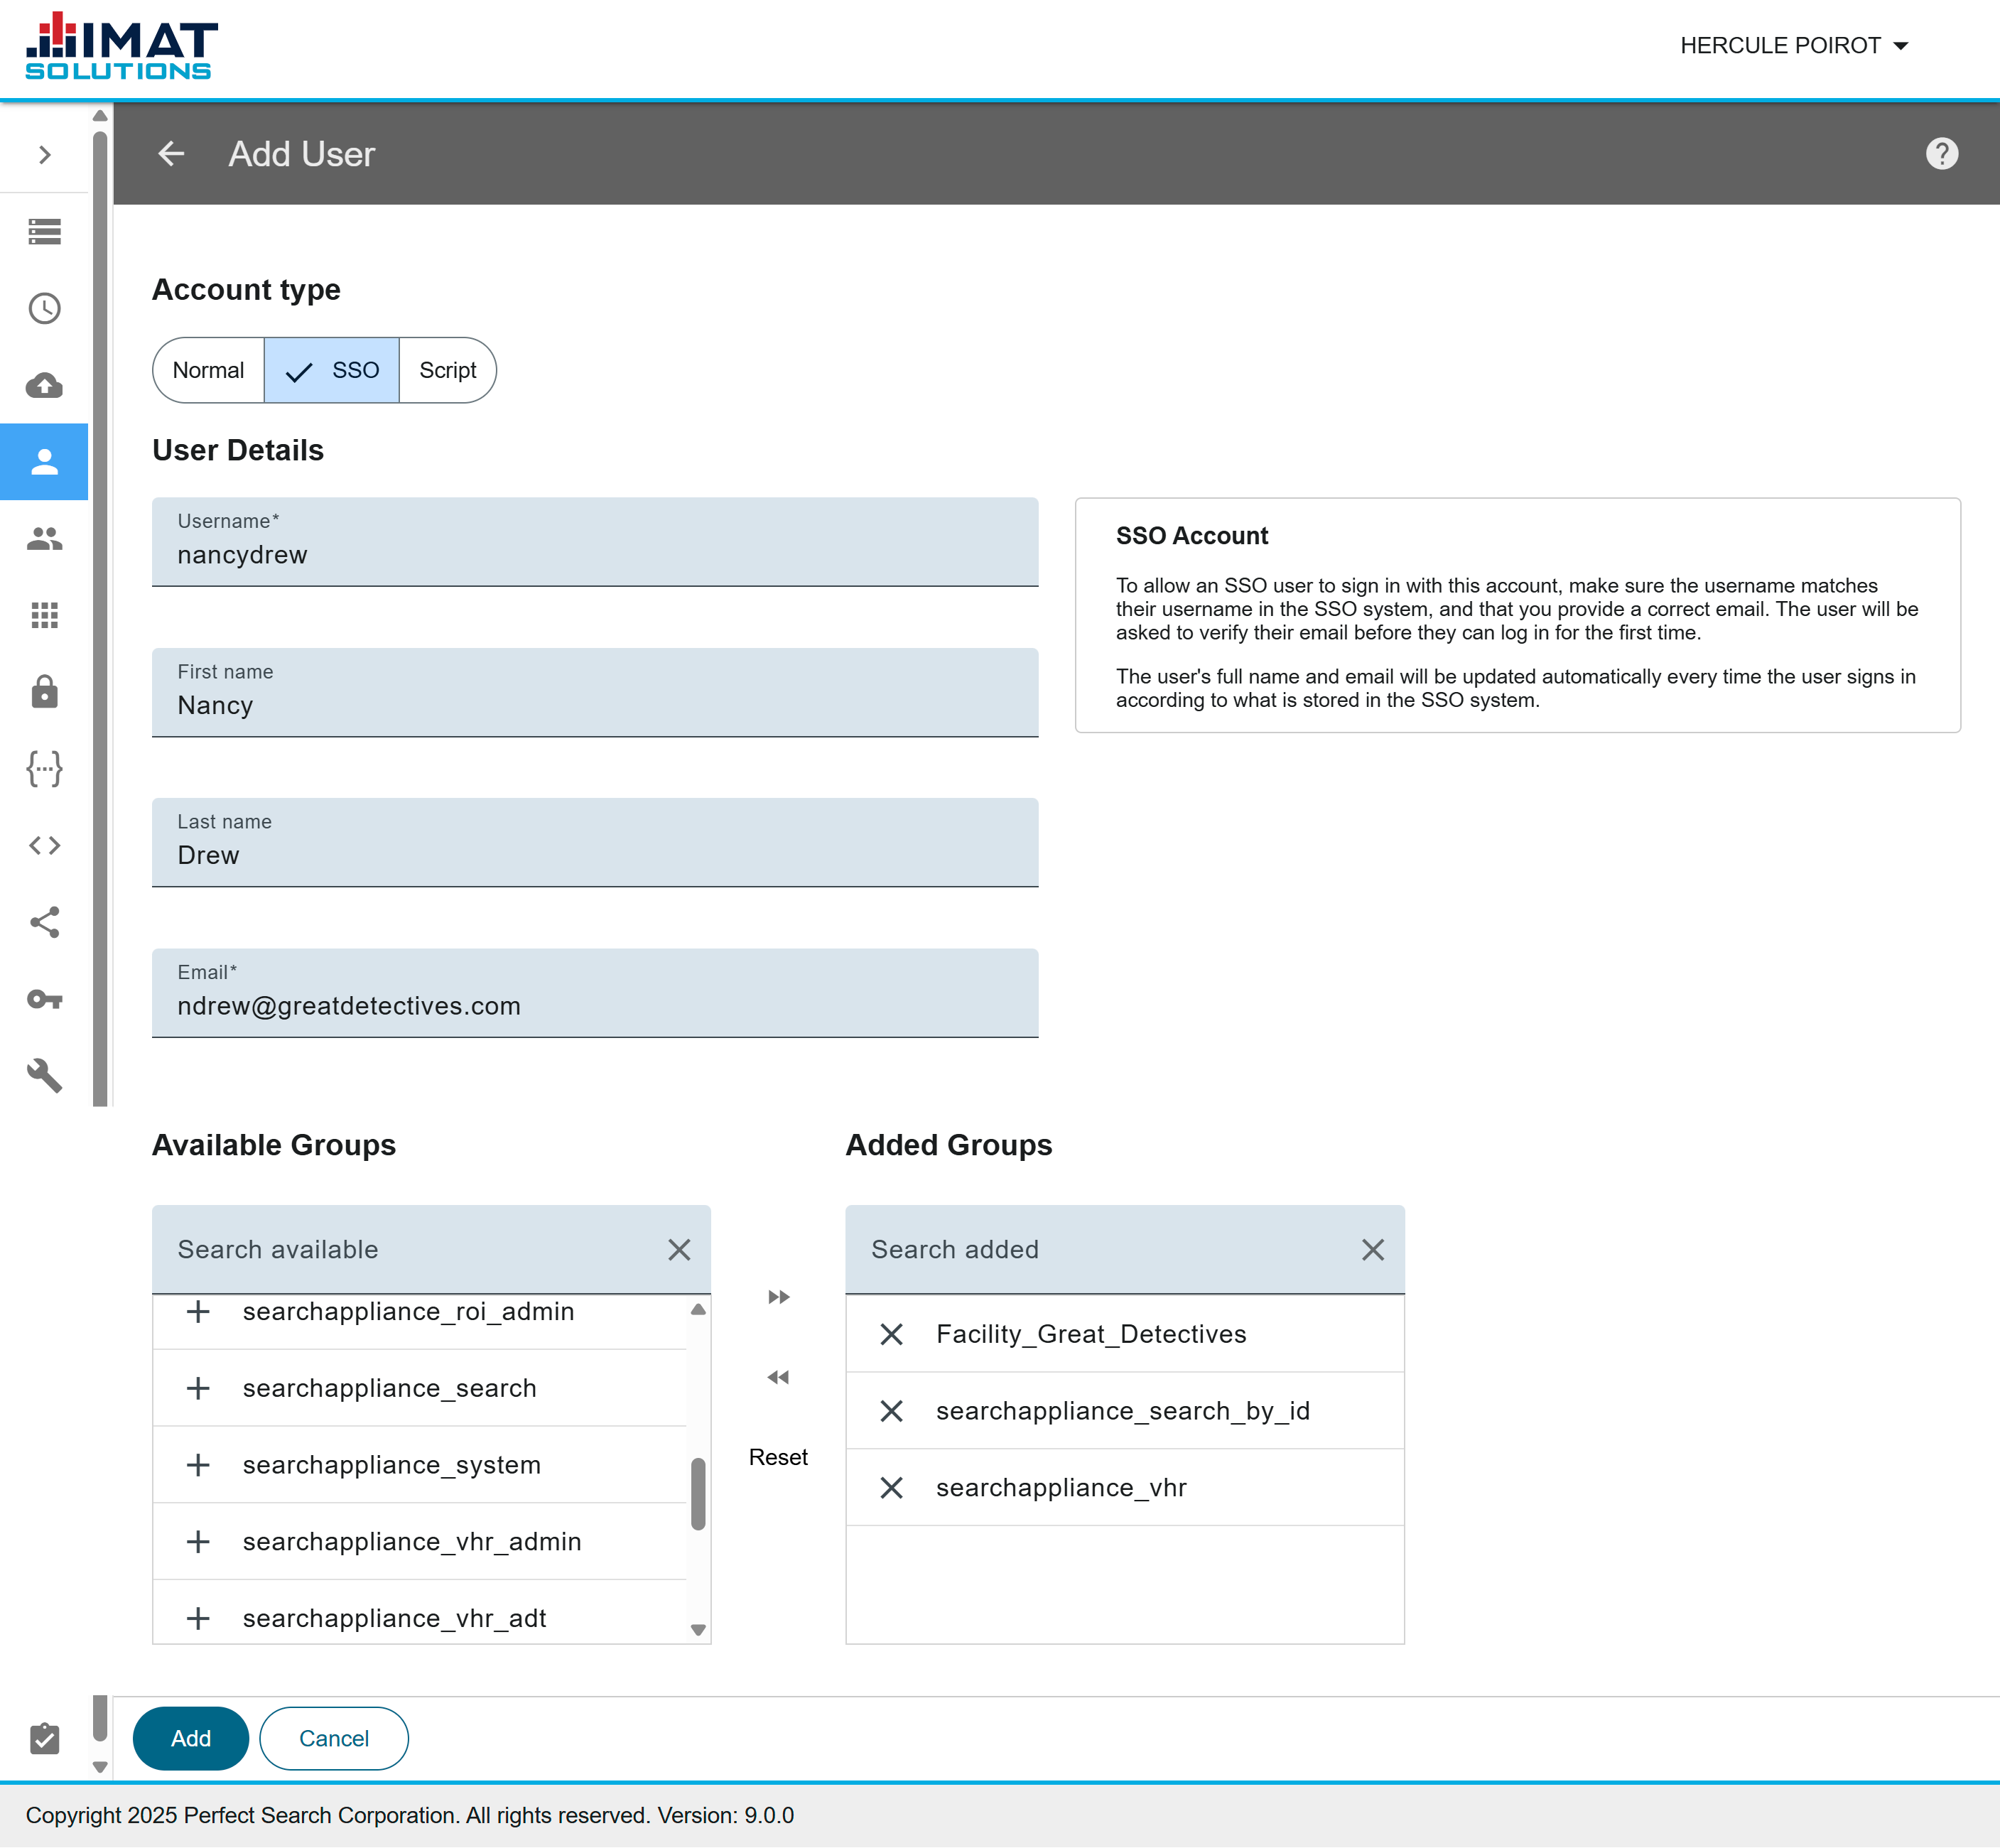The width and height of the screenshot is (2000, 1848).
Task: Remove all groups with double left arrows
Action: [x=778, y=1377]
